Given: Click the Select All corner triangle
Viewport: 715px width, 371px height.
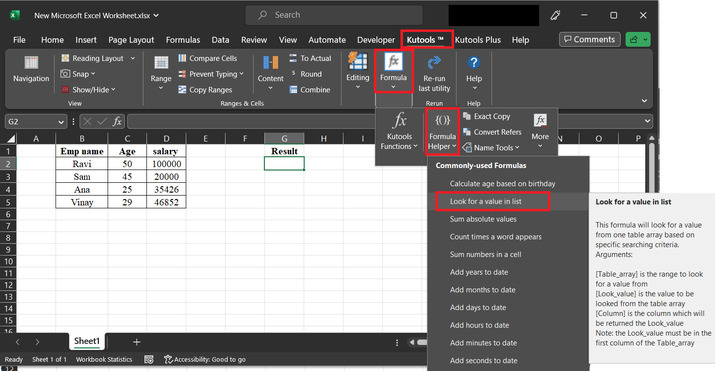Looking at the screenshot, I should (x=10, y=139).
